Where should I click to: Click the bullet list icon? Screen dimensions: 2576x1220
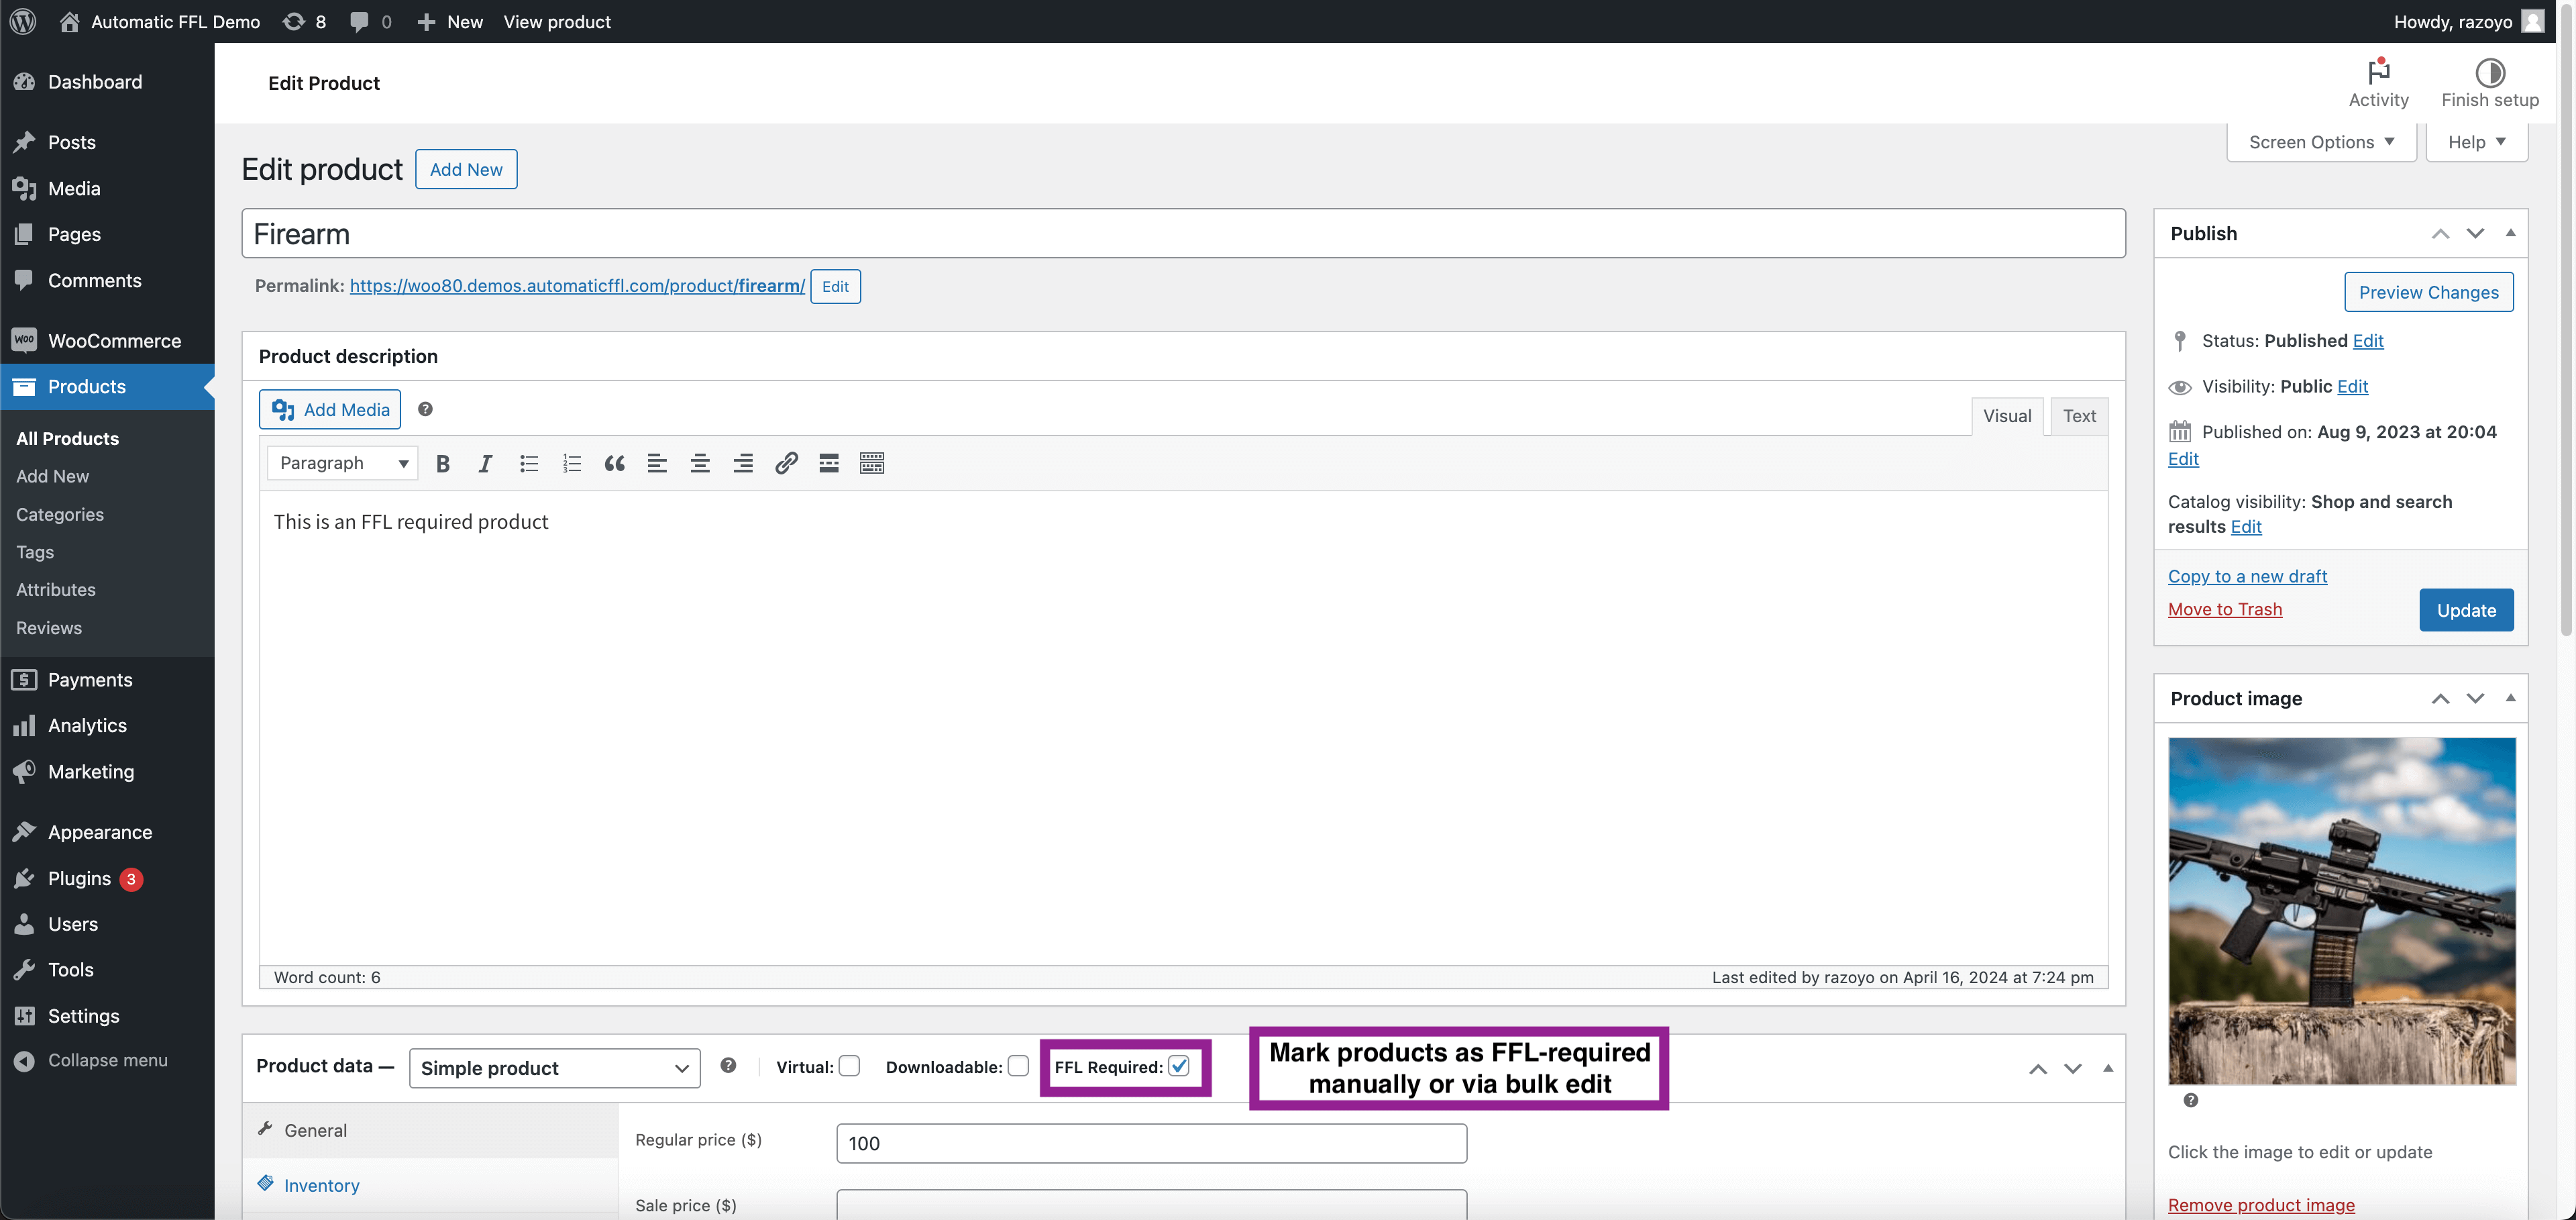pos(526,462)
